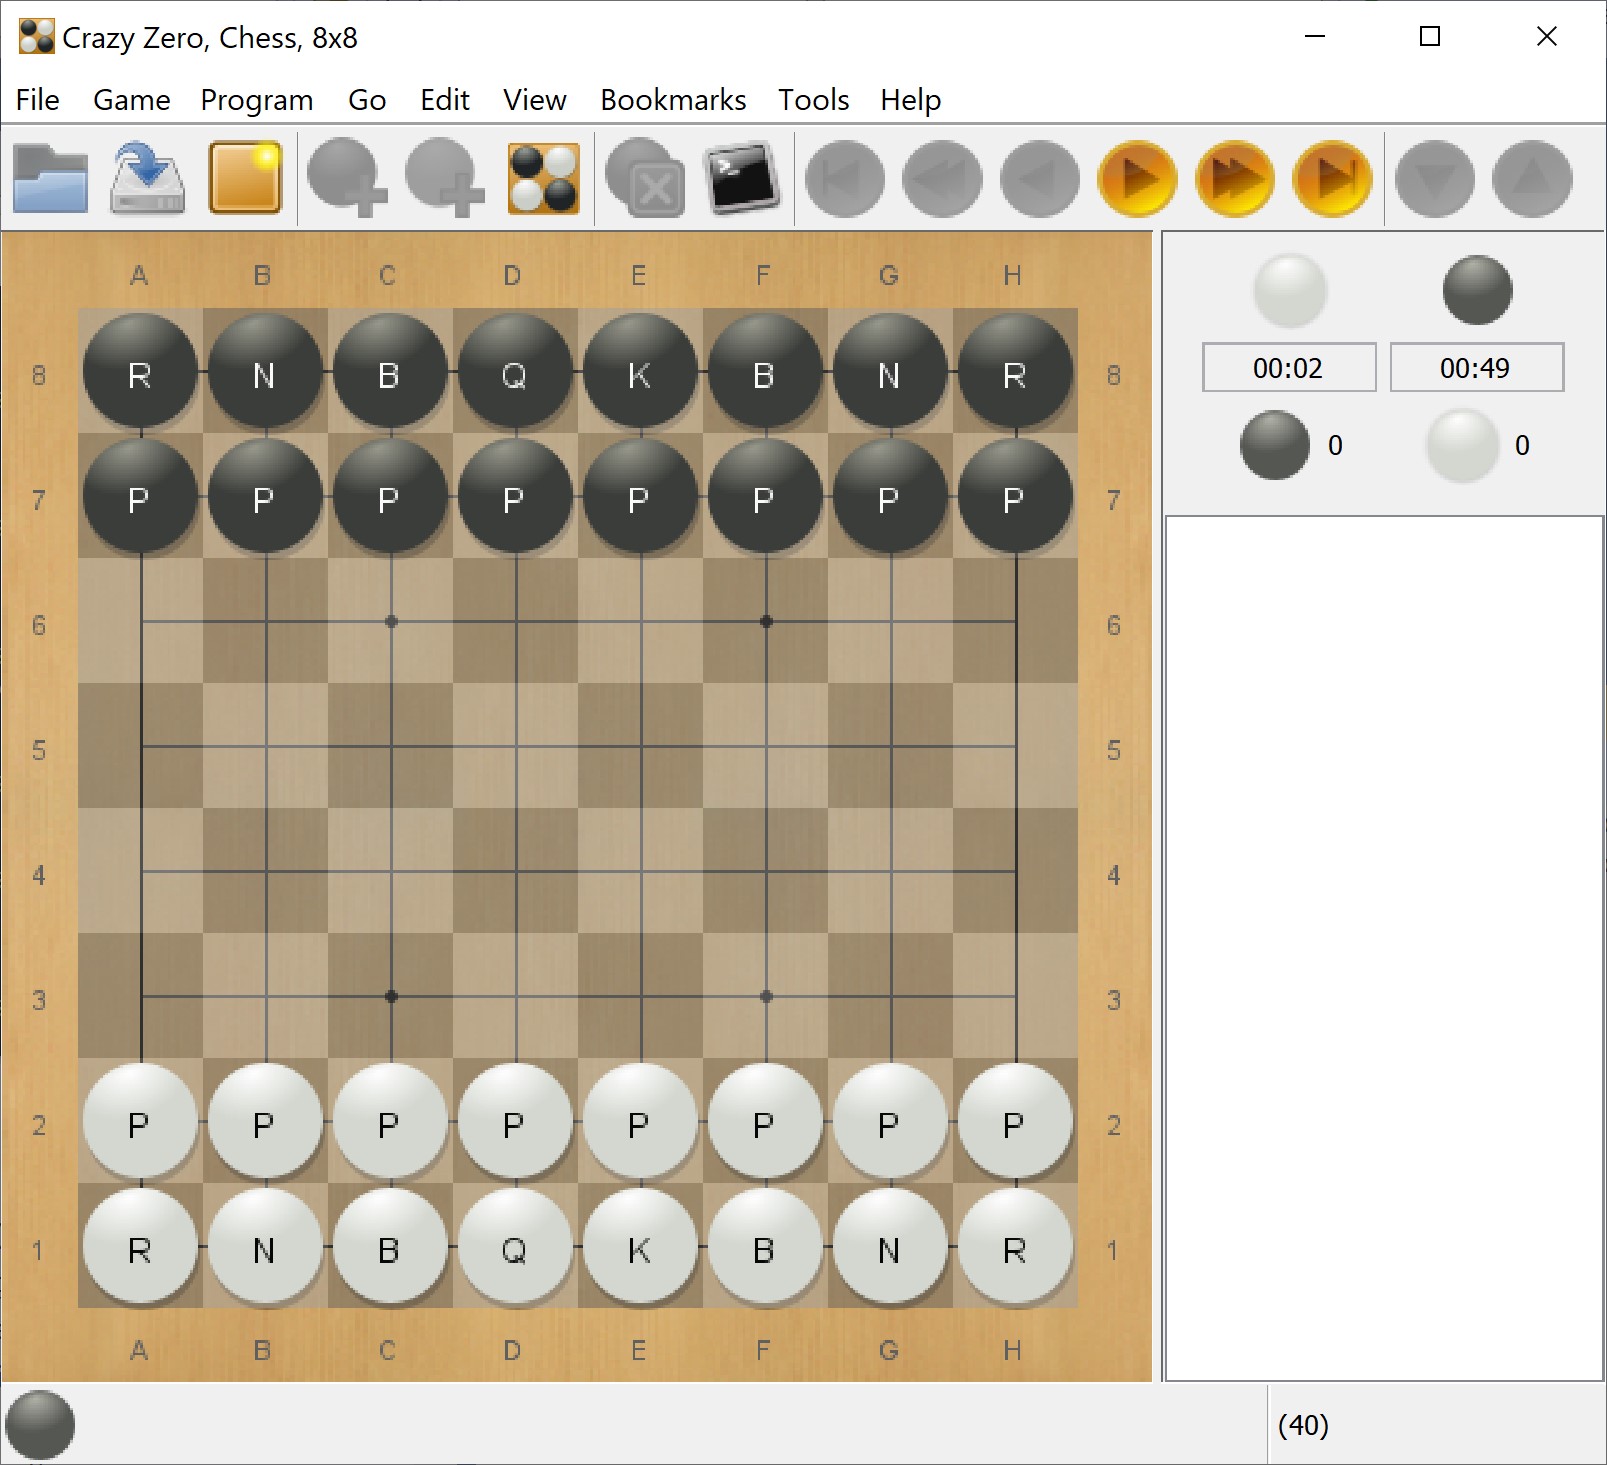
Task: Select black rook on A8
Action: point(140,372)
